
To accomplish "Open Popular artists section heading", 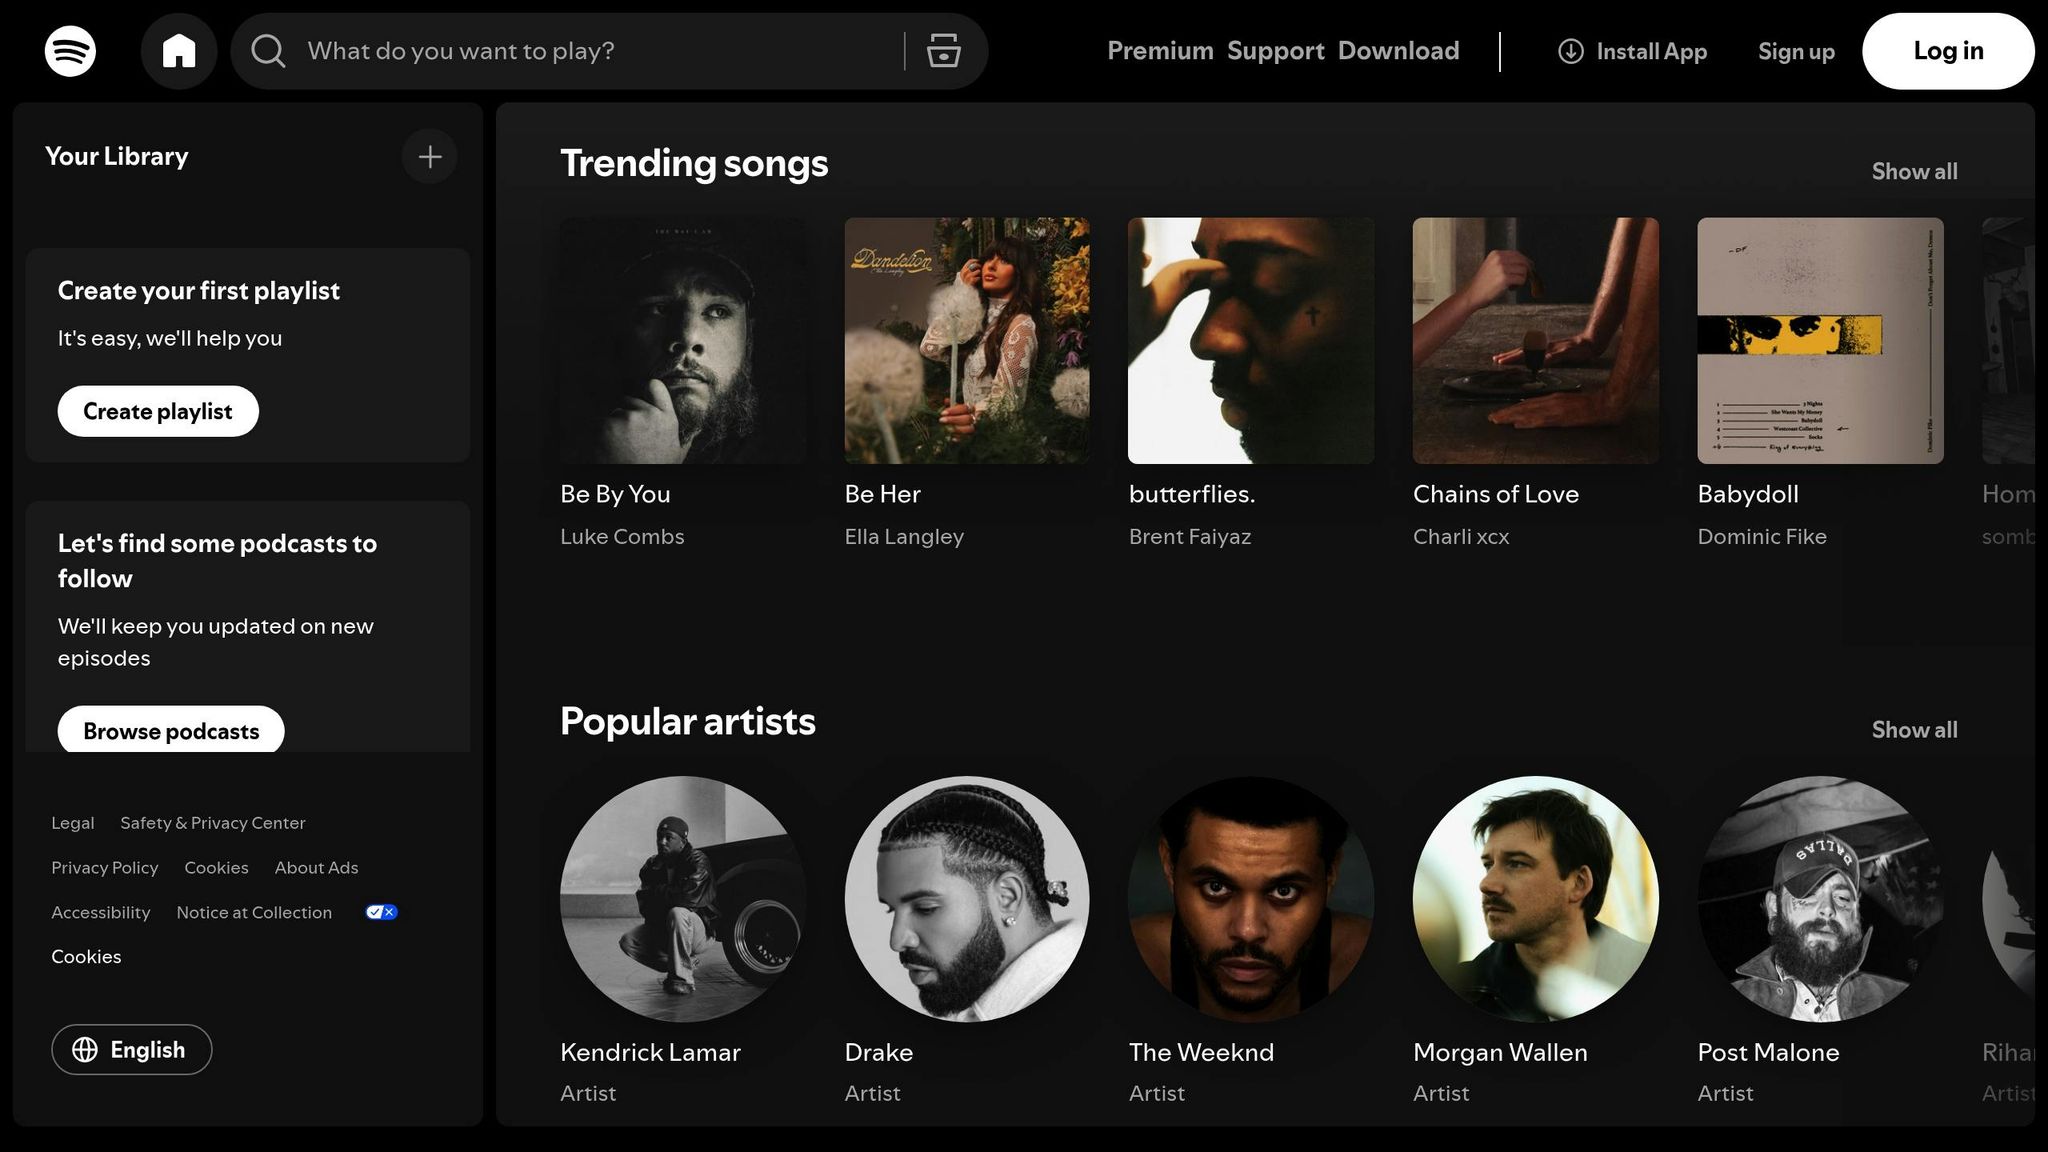I will (x=688, y=721).
